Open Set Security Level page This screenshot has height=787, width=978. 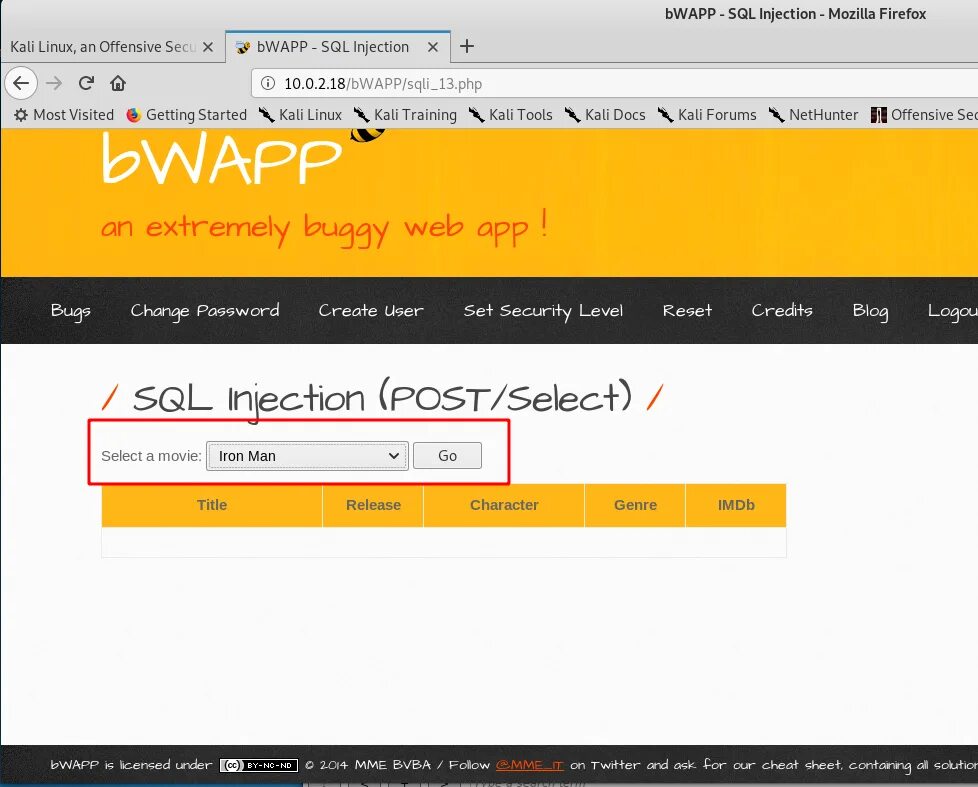point(543,311)
